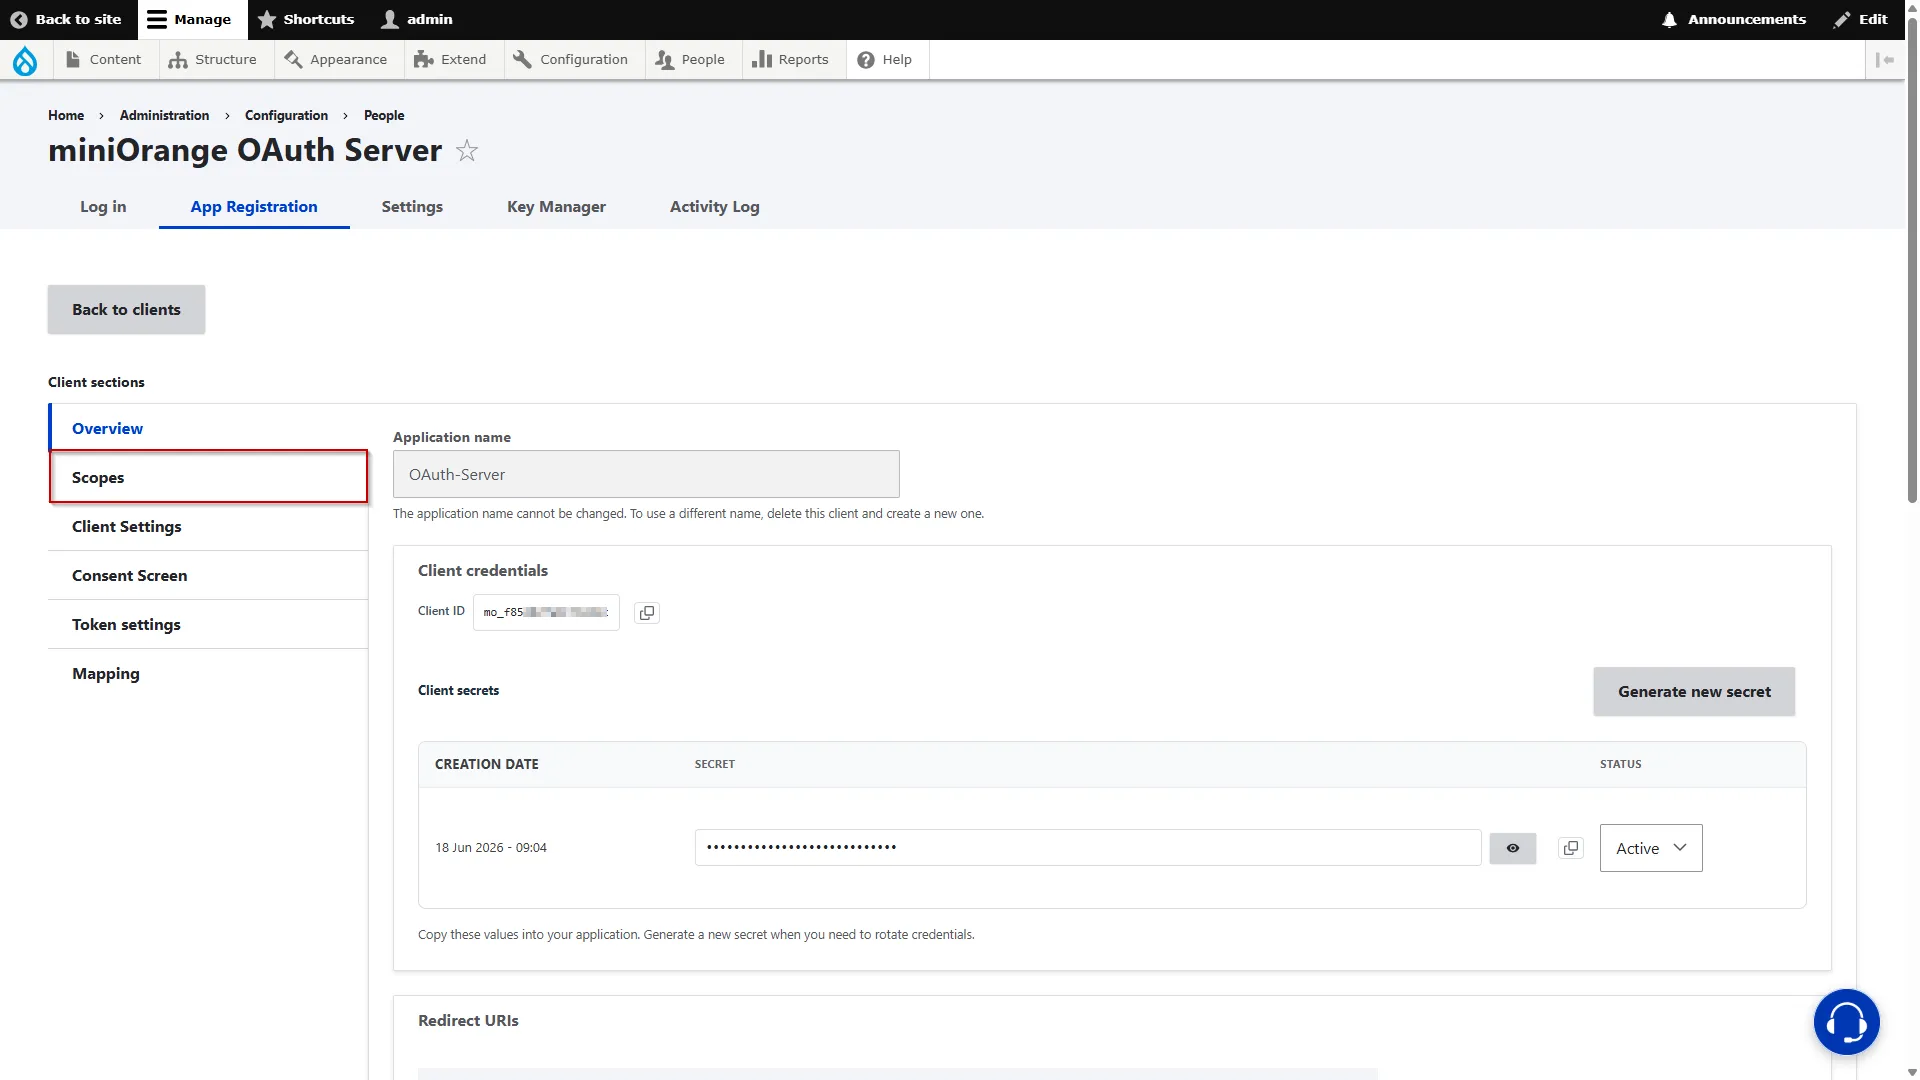Screen dimensions: 1920x1080
Task: Go to Home breadcrumb
Action: 66,115
